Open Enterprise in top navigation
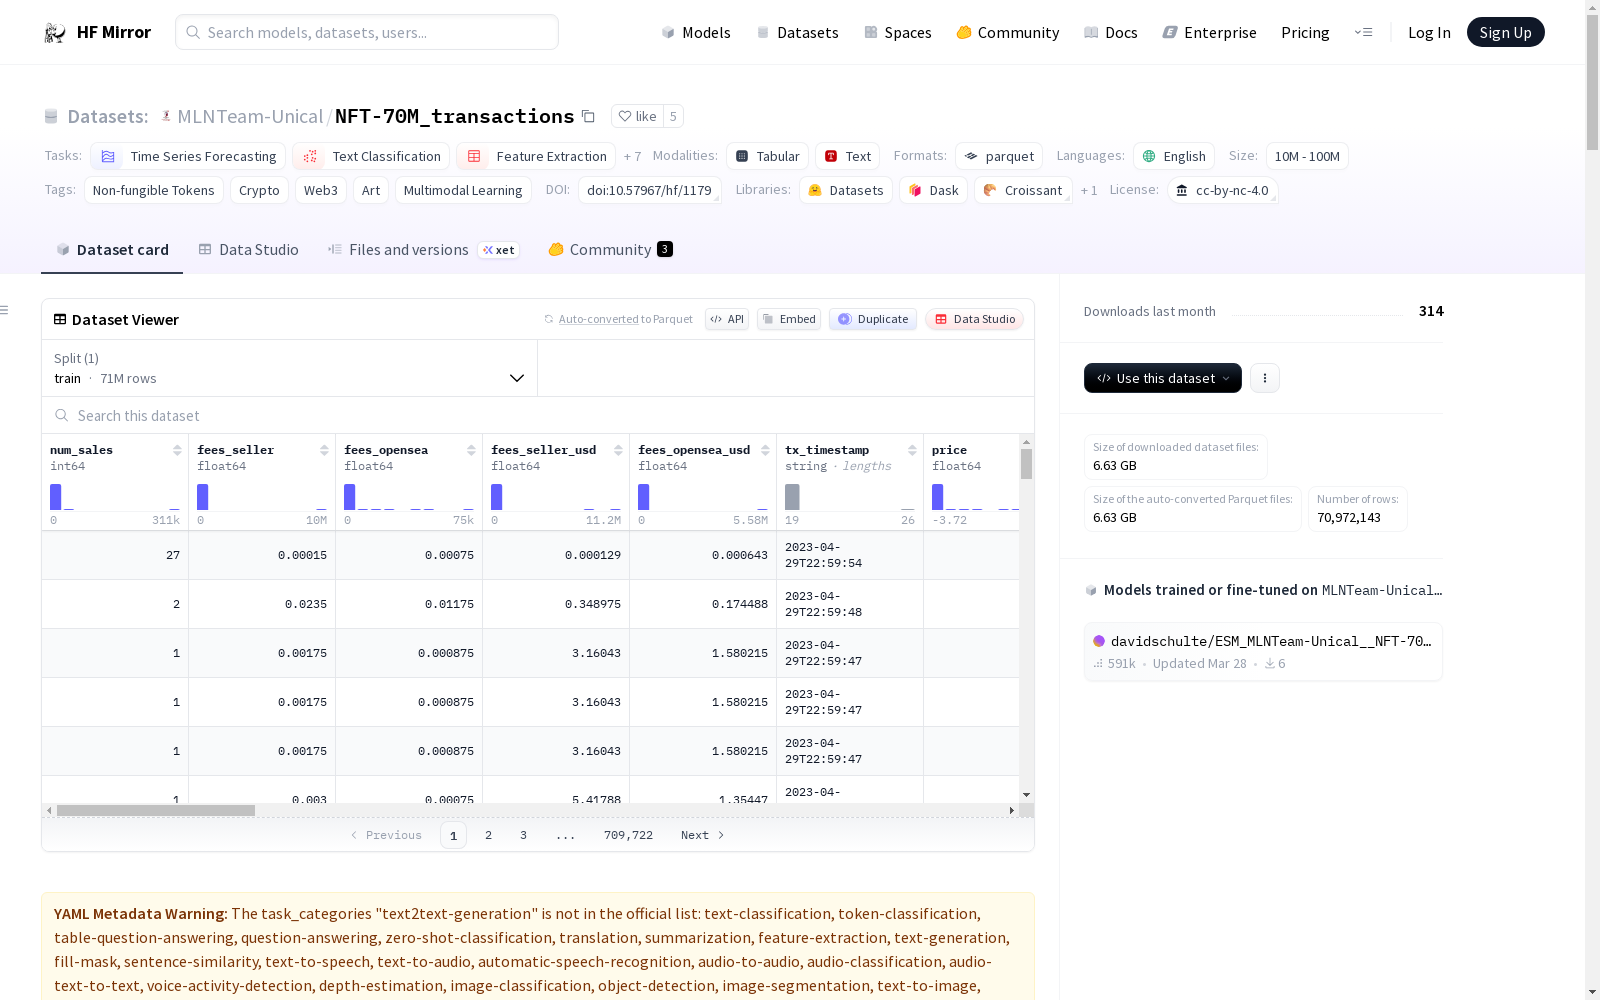The height and width of the screenshot is (1000, 1600). (1209, 33)
